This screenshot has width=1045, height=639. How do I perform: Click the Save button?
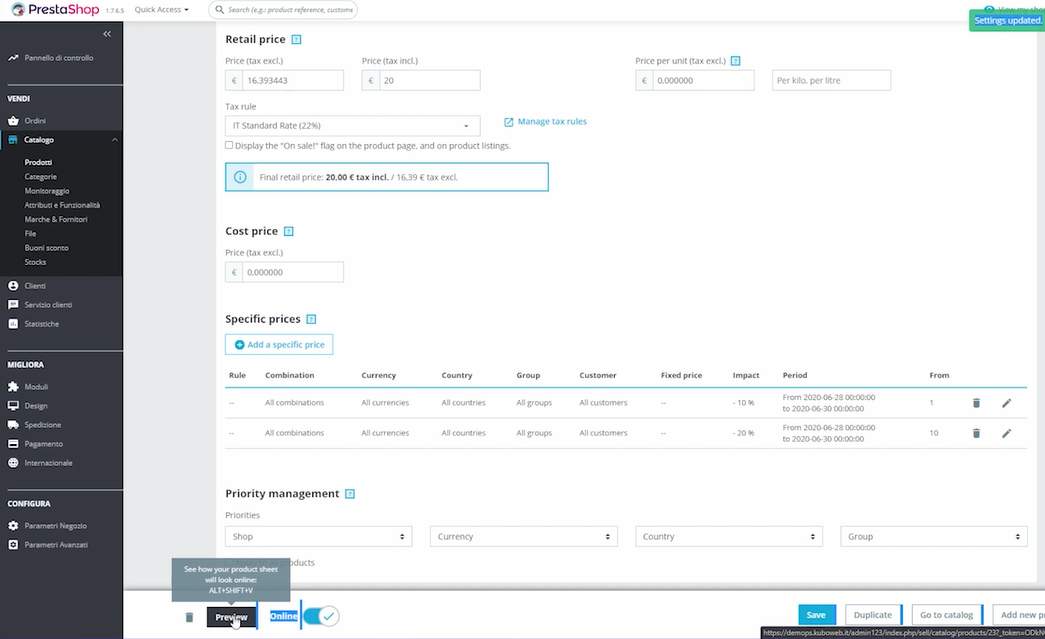coord(816,615)
